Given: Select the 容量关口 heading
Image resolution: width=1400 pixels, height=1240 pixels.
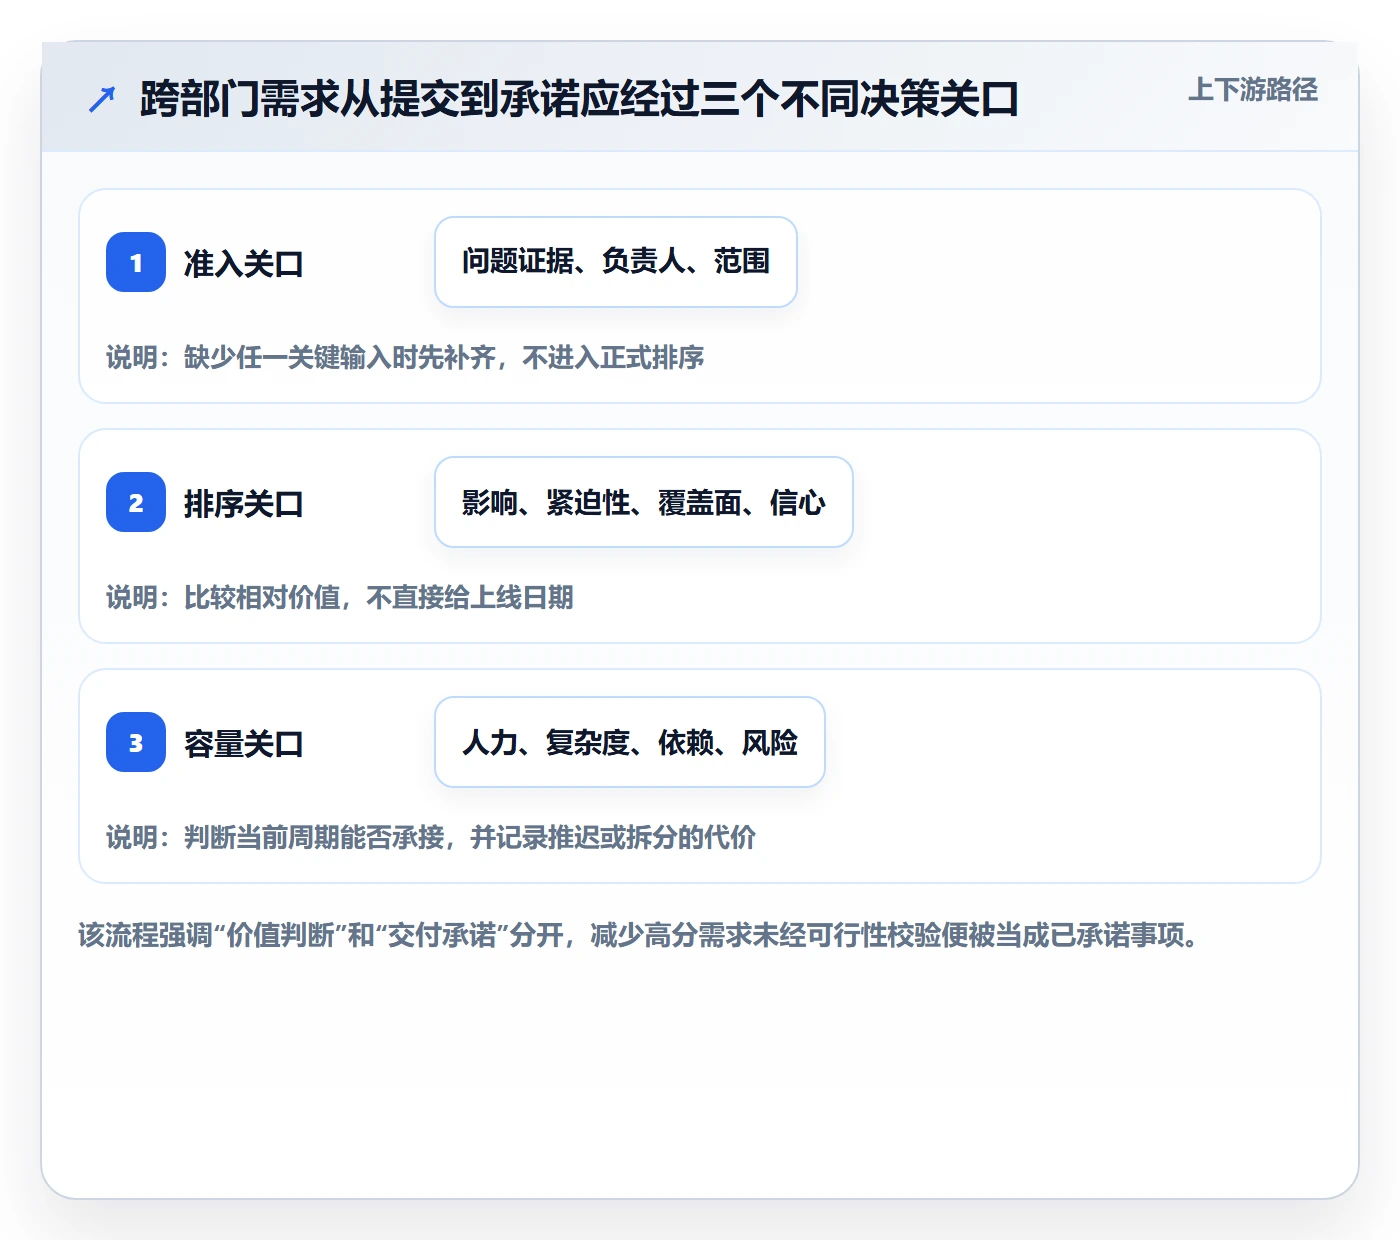Looking at the screenshot, I should tap(243, 744).
